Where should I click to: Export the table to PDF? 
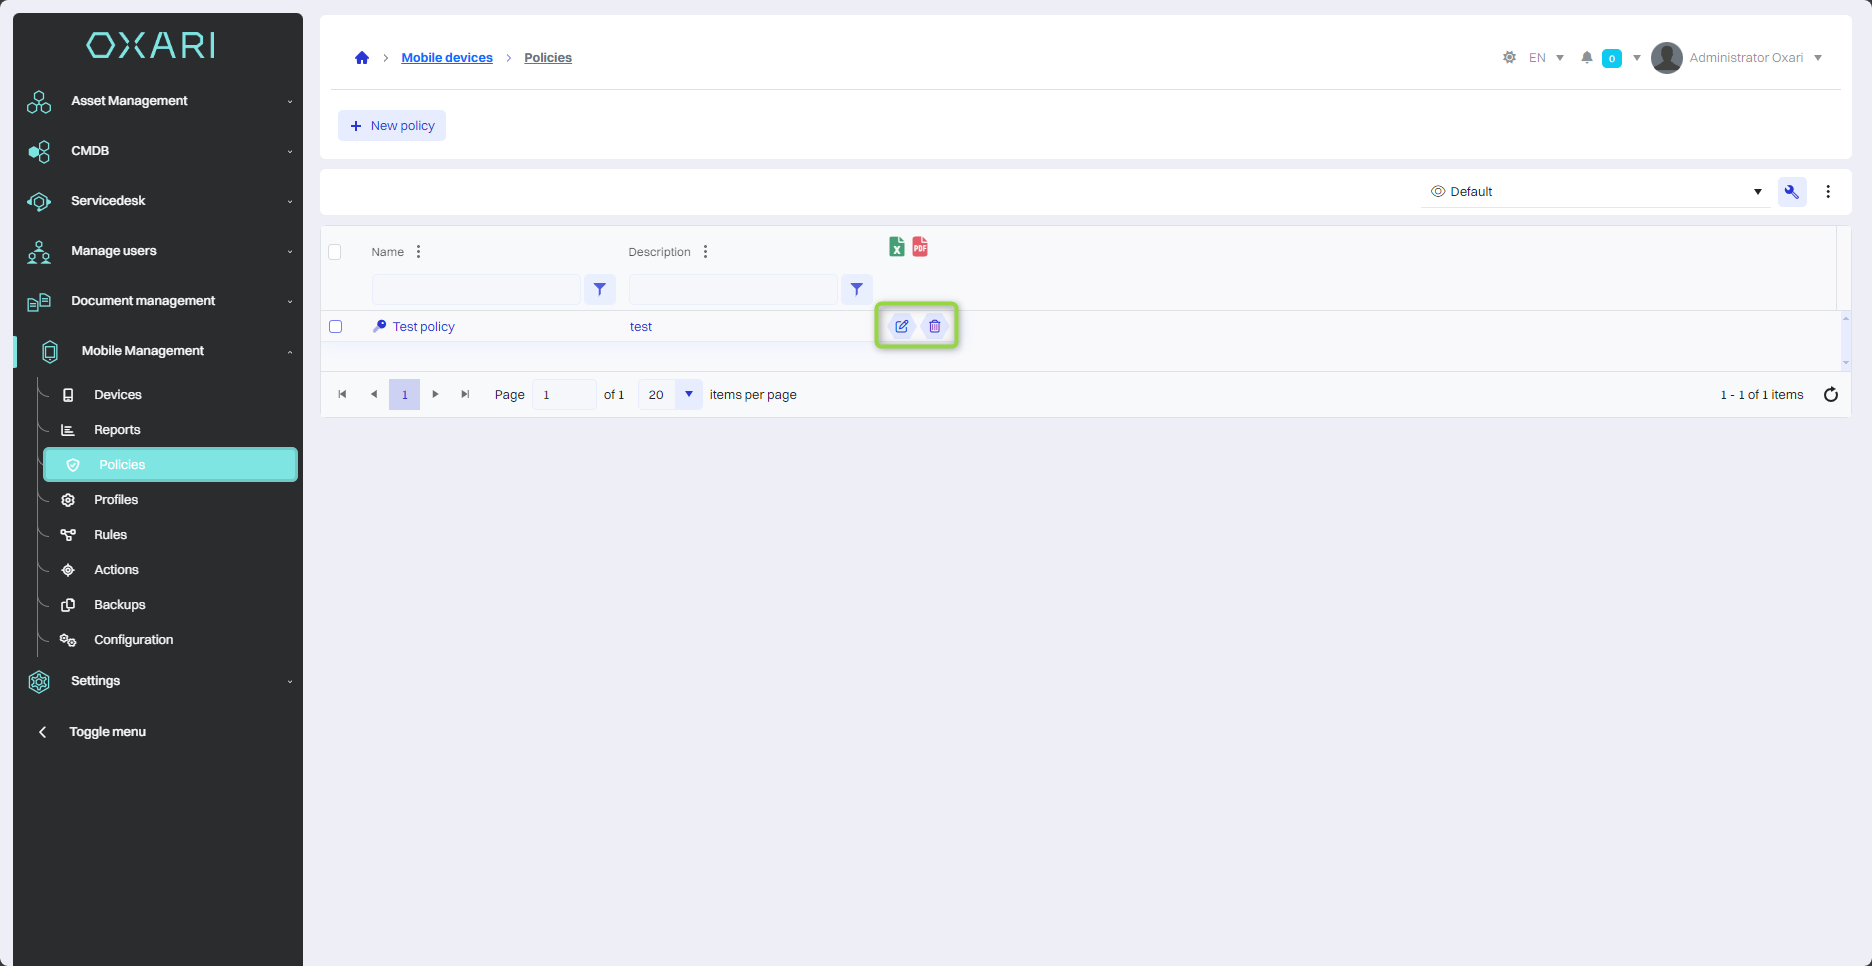click(x=920, y=247)
